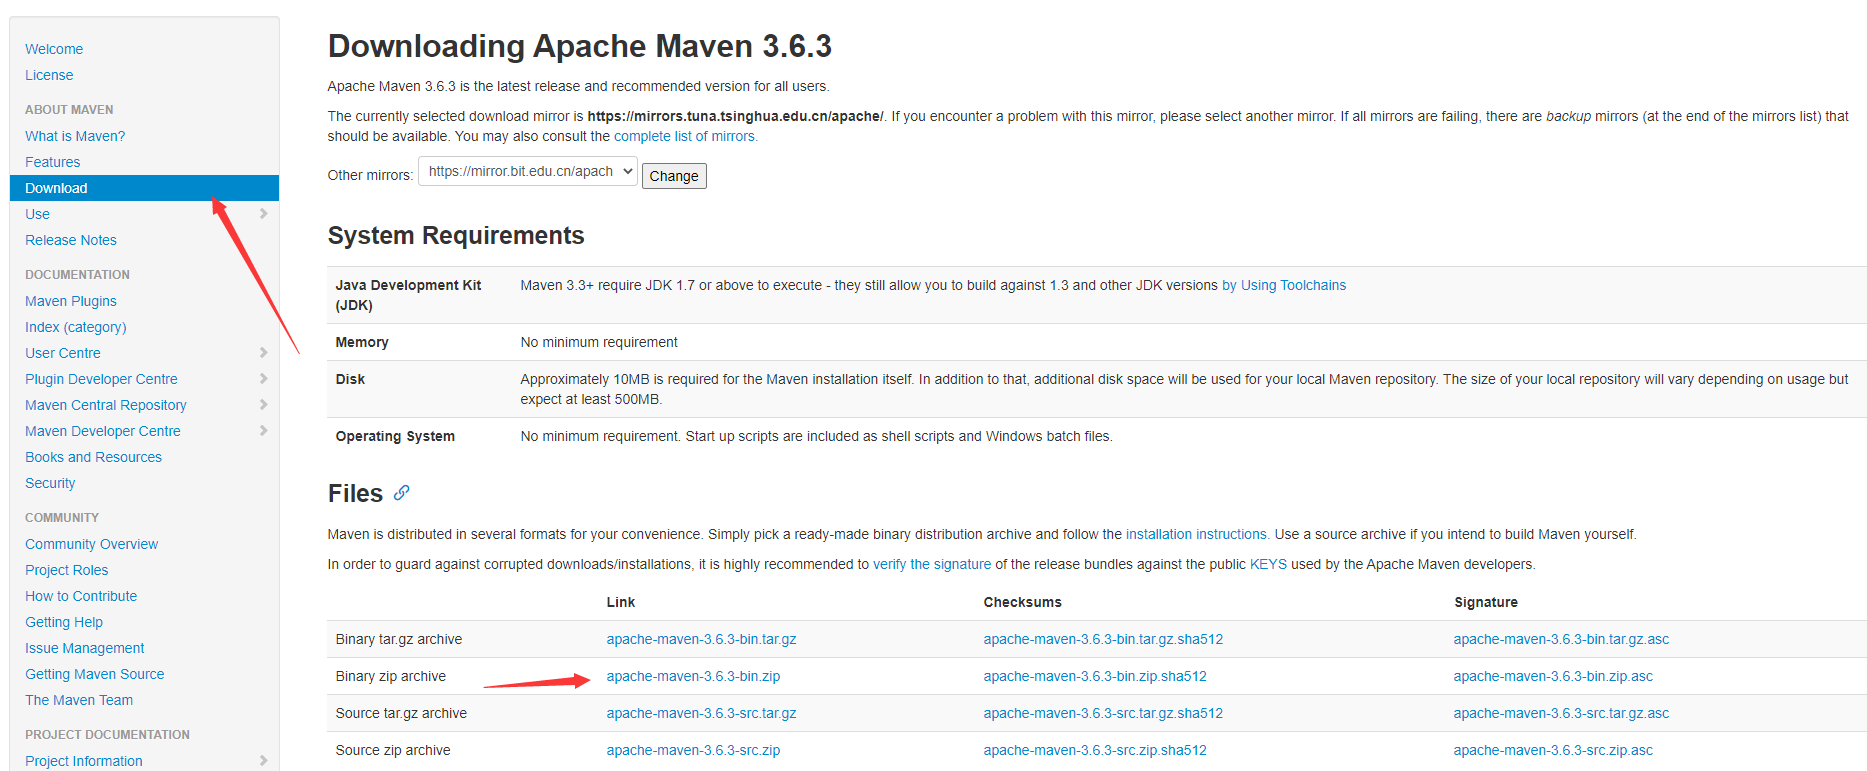Open apache-maven-3.6.3-src.tar.gz.sha512 checksum
Image resolution: width=1867 pixels, height=771 pixels.
1103,713
